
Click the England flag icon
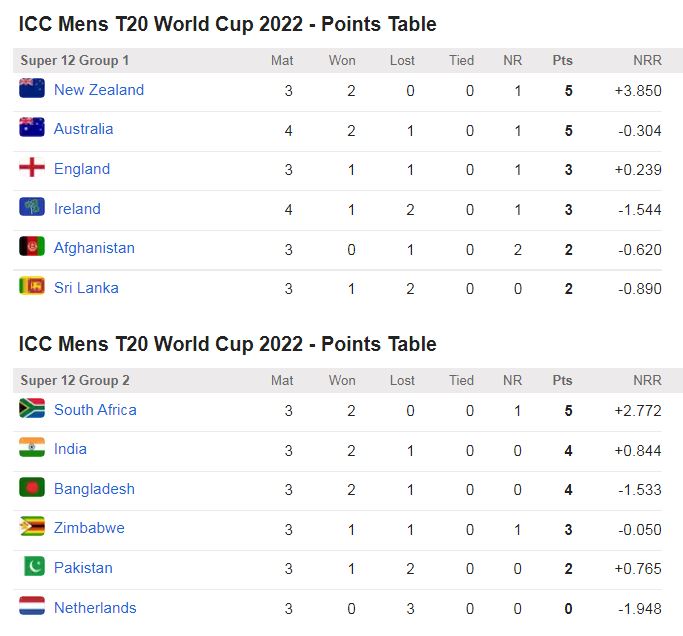(32, 168)
